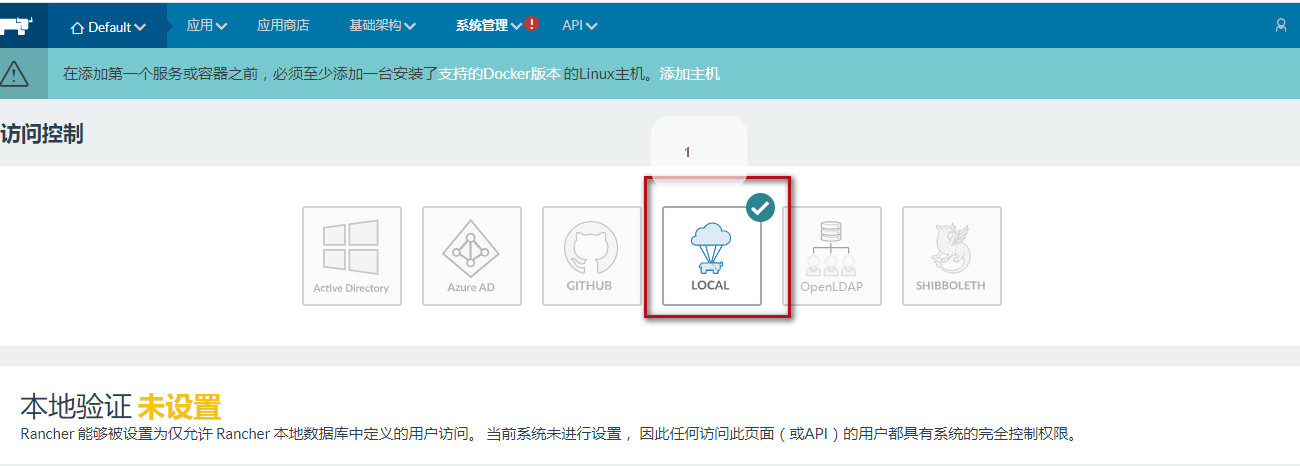Viewport: 1300px width, 466px height.
Task: Select OpenLDAP authentication
Action: click(x=831, y=256)
